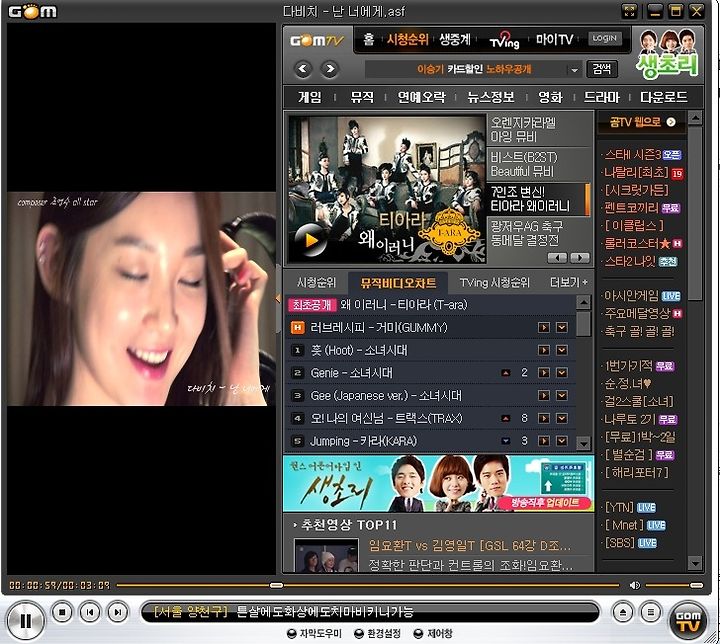Screen dimensions: 720x644
Task: Click the GOM TV round logo button
Action: (x=688, y=621)
